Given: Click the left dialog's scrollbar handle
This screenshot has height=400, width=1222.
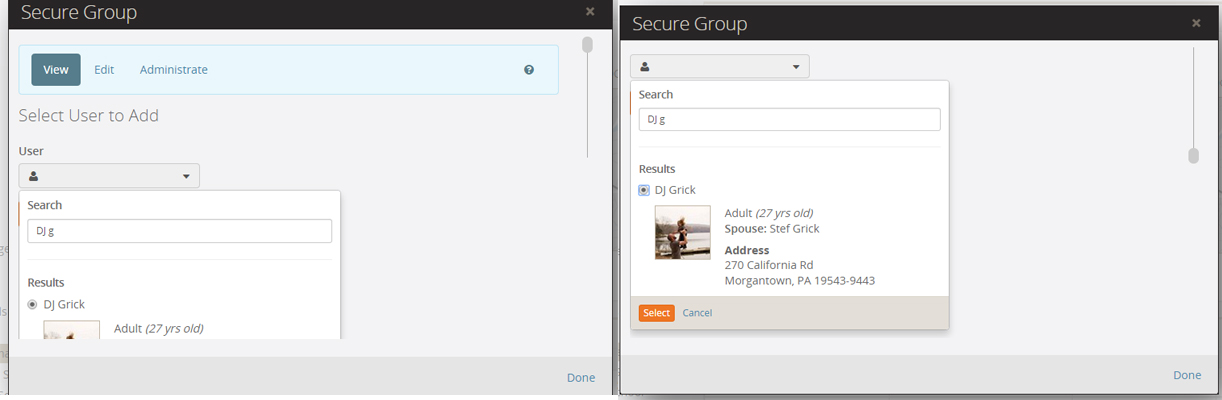Looking at the screenshot, I should [587, 44].
